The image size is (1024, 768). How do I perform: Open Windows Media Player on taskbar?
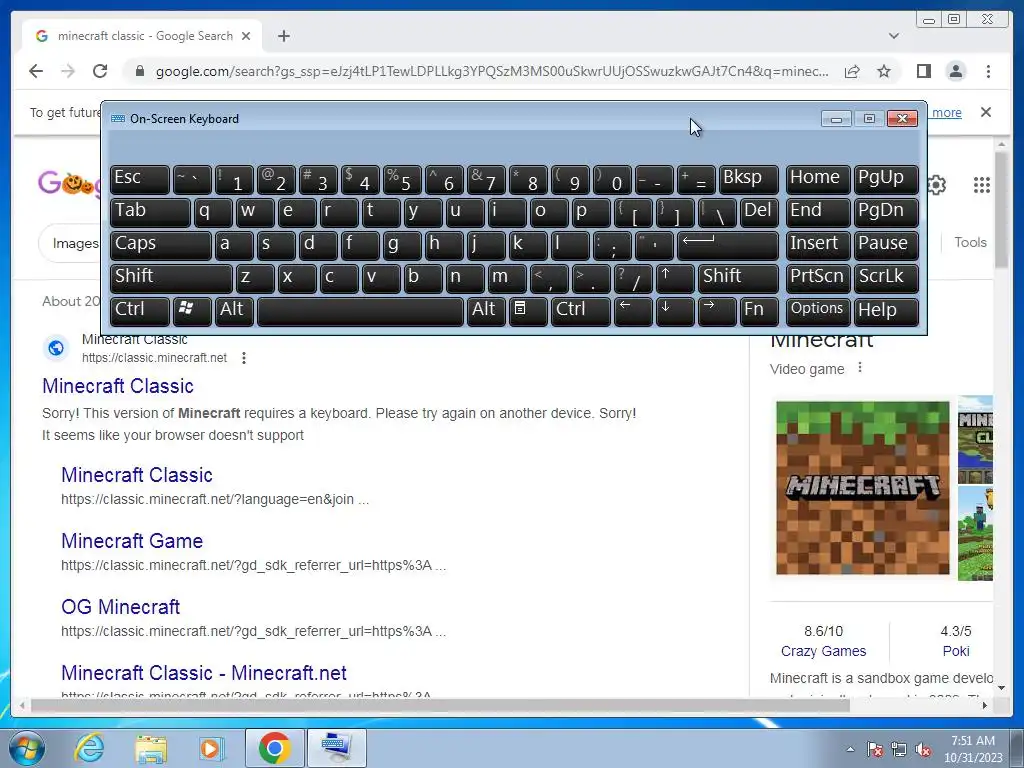[211, 748]
